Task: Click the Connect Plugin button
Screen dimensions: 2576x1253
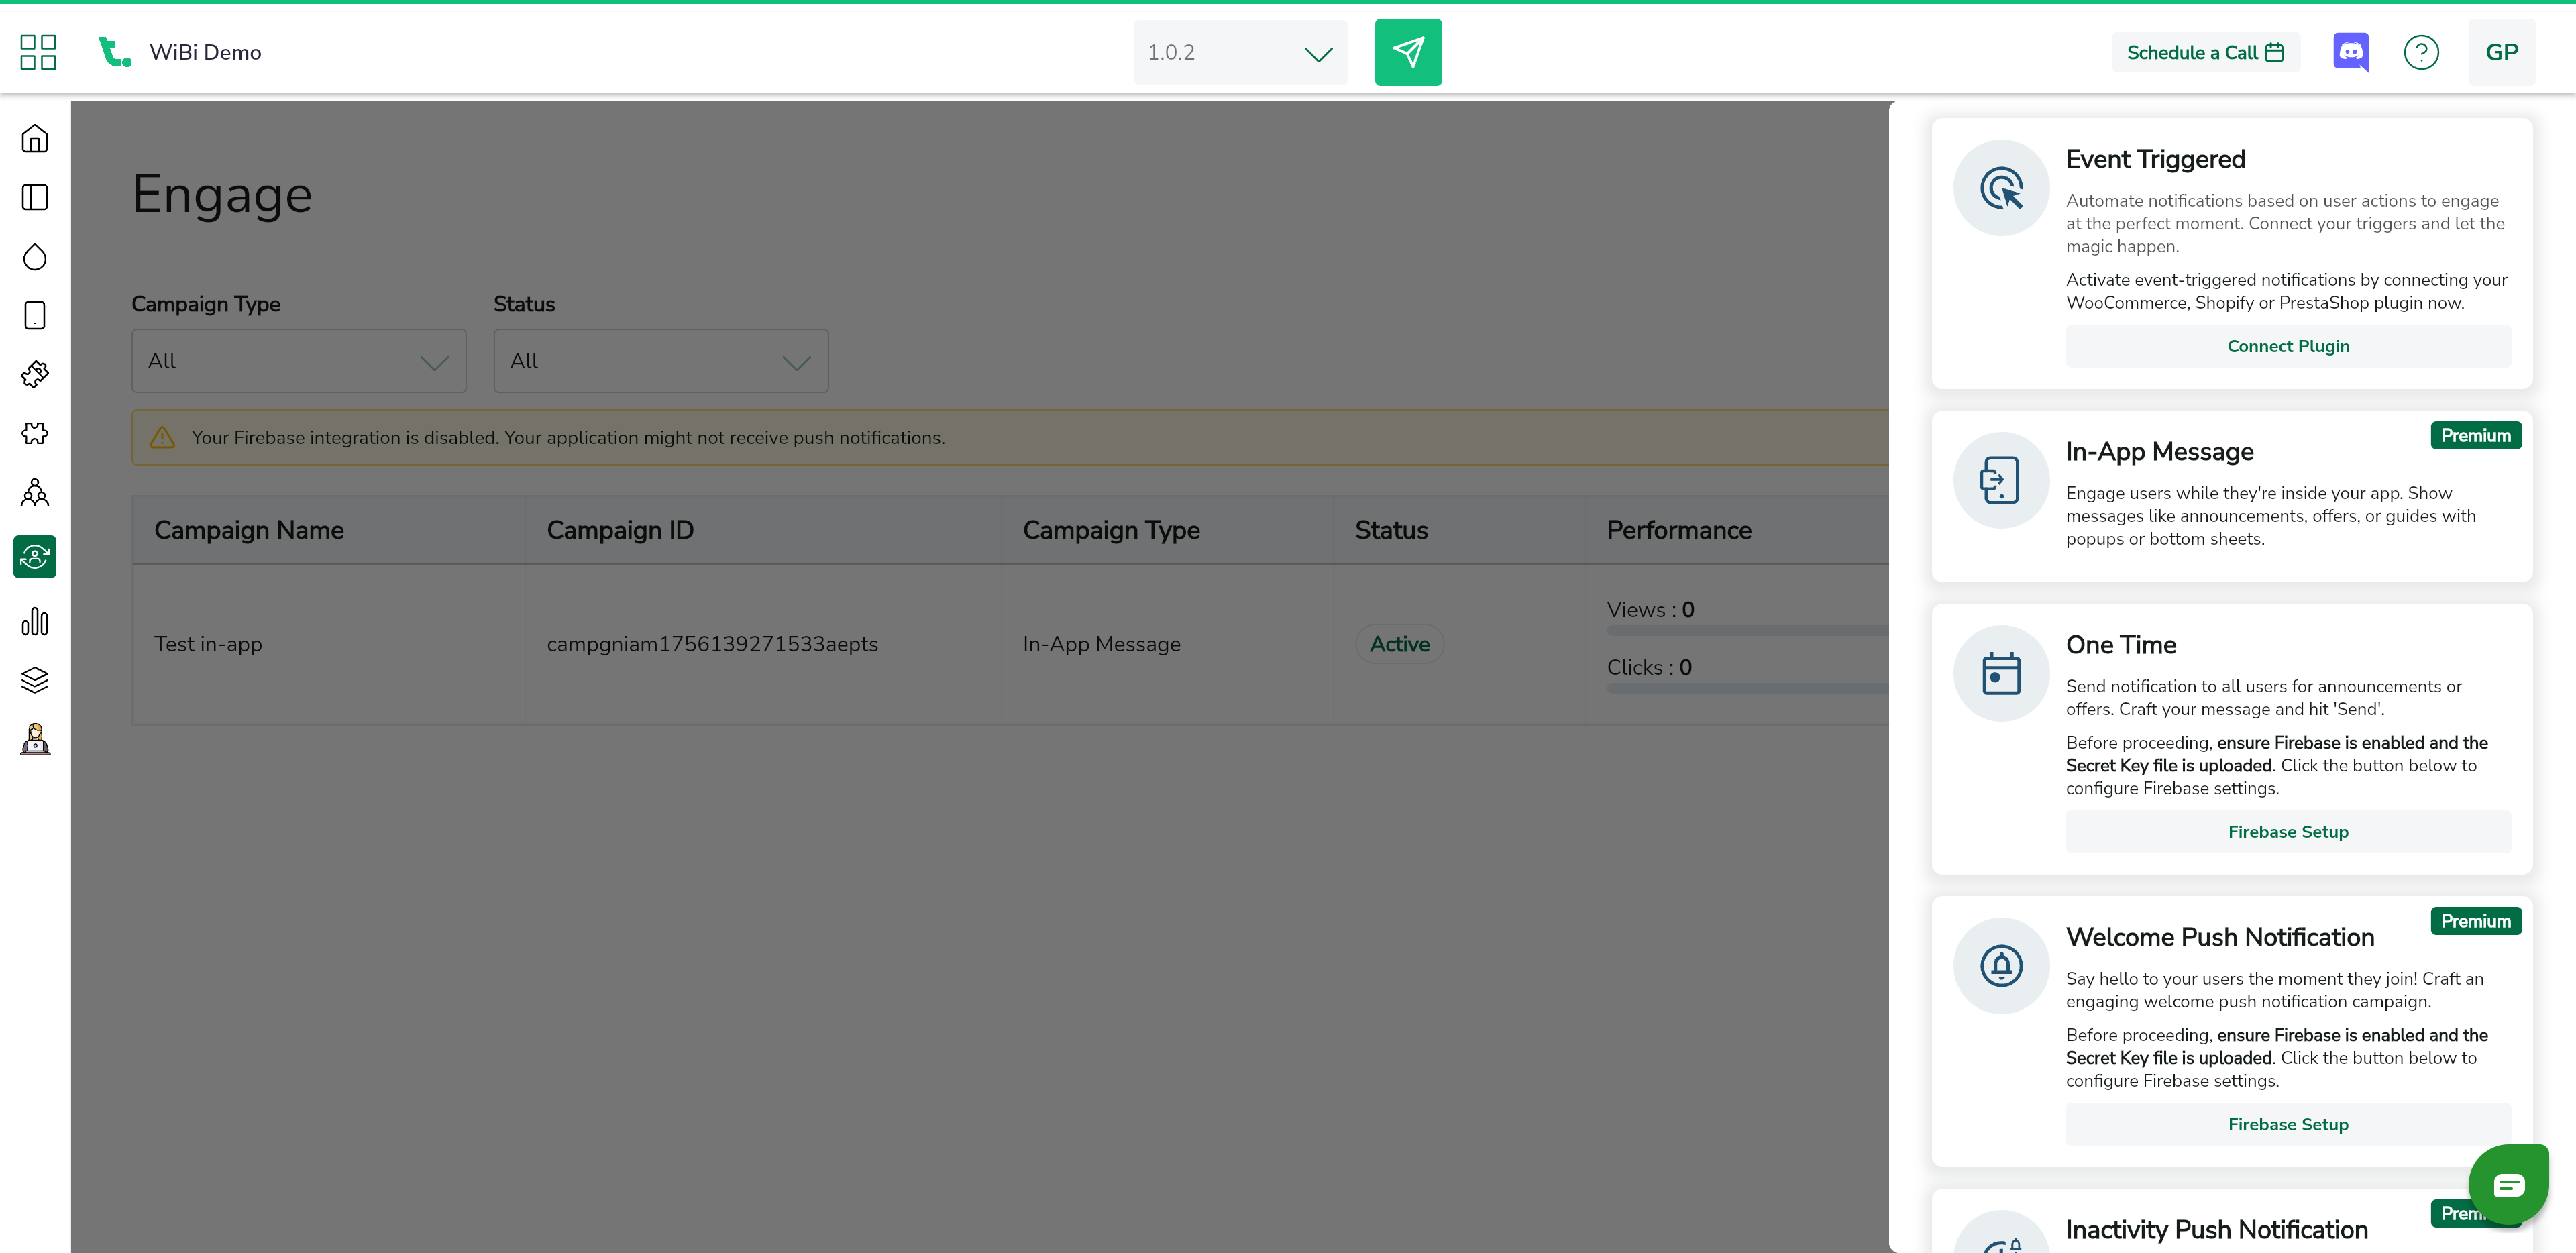Action: [x=2287, y=346]
